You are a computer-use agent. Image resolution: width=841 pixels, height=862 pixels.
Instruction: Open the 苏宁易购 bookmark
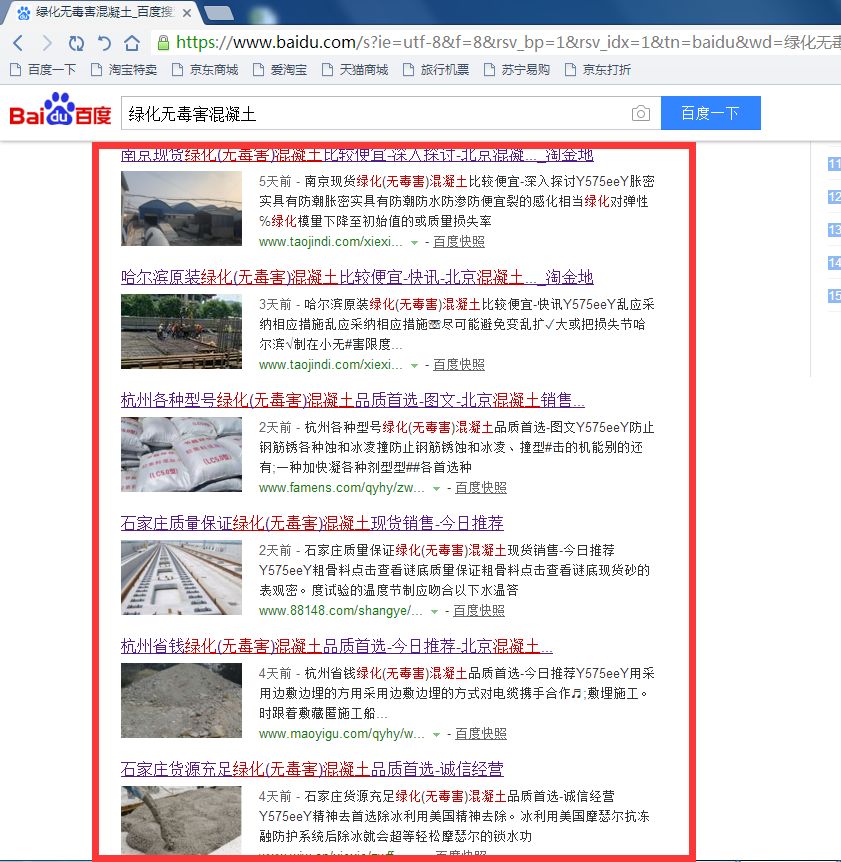click(x=517, y=70)
